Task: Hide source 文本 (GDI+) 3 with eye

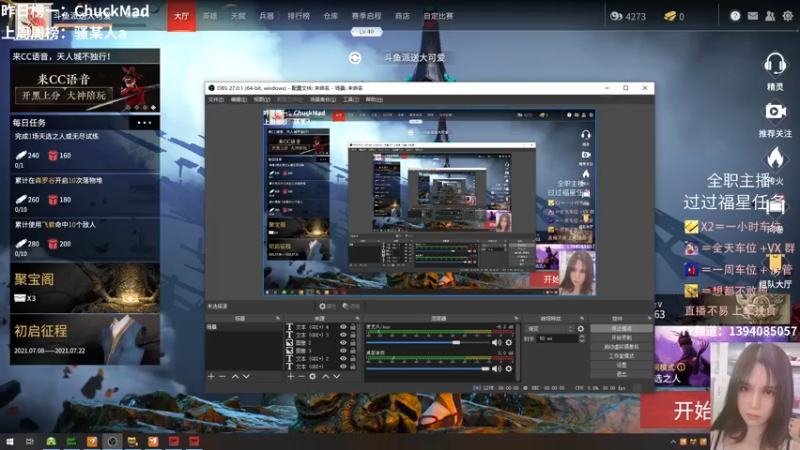Action: click(x=343, y=335)
